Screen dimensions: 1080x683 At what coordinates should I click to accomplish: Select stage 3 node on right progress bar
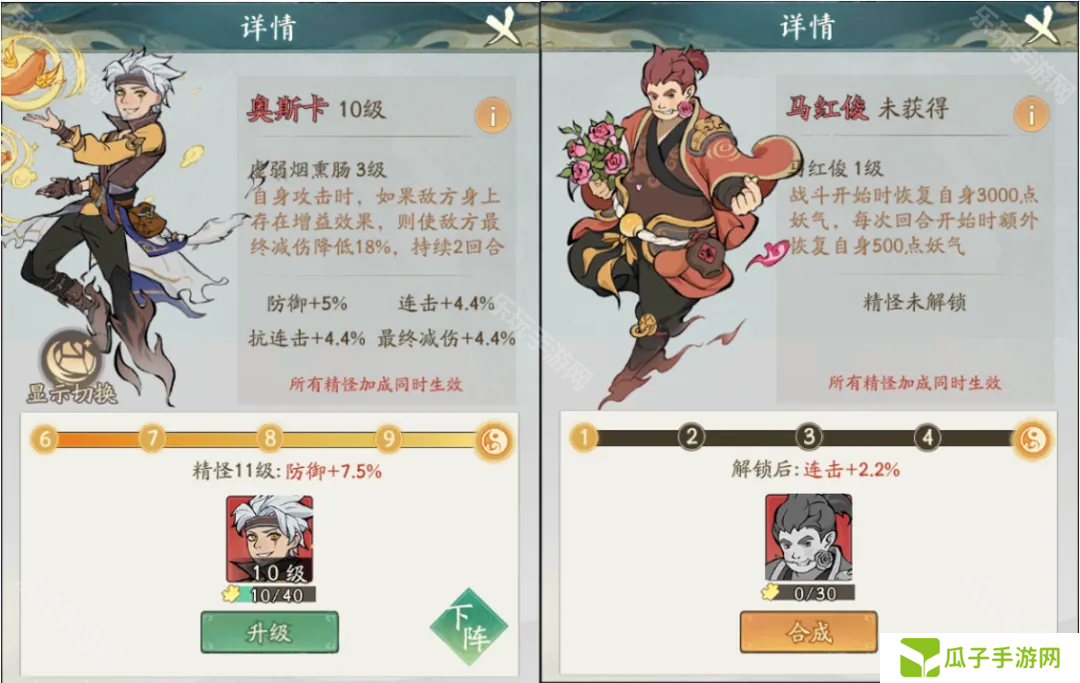809,437
